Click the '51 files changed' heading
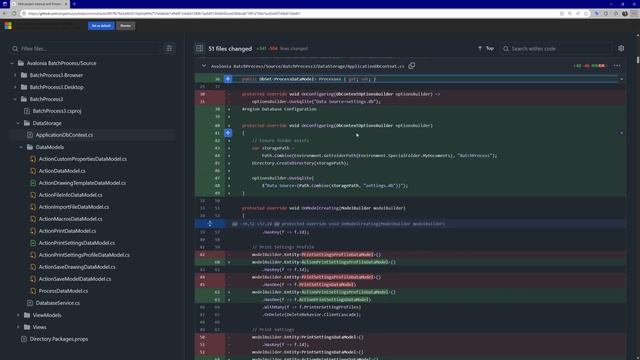Viewport: 640px width, 360px height. [230, 49]
